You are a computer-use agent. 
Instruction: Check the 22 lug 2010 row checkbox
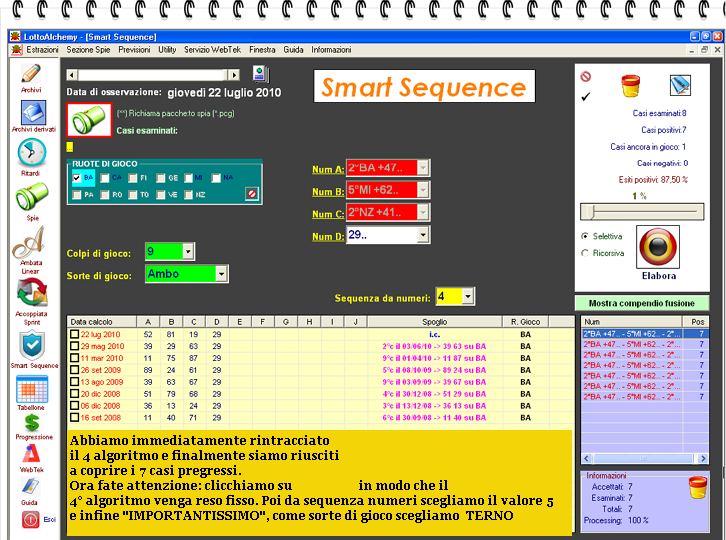(75, 334)
